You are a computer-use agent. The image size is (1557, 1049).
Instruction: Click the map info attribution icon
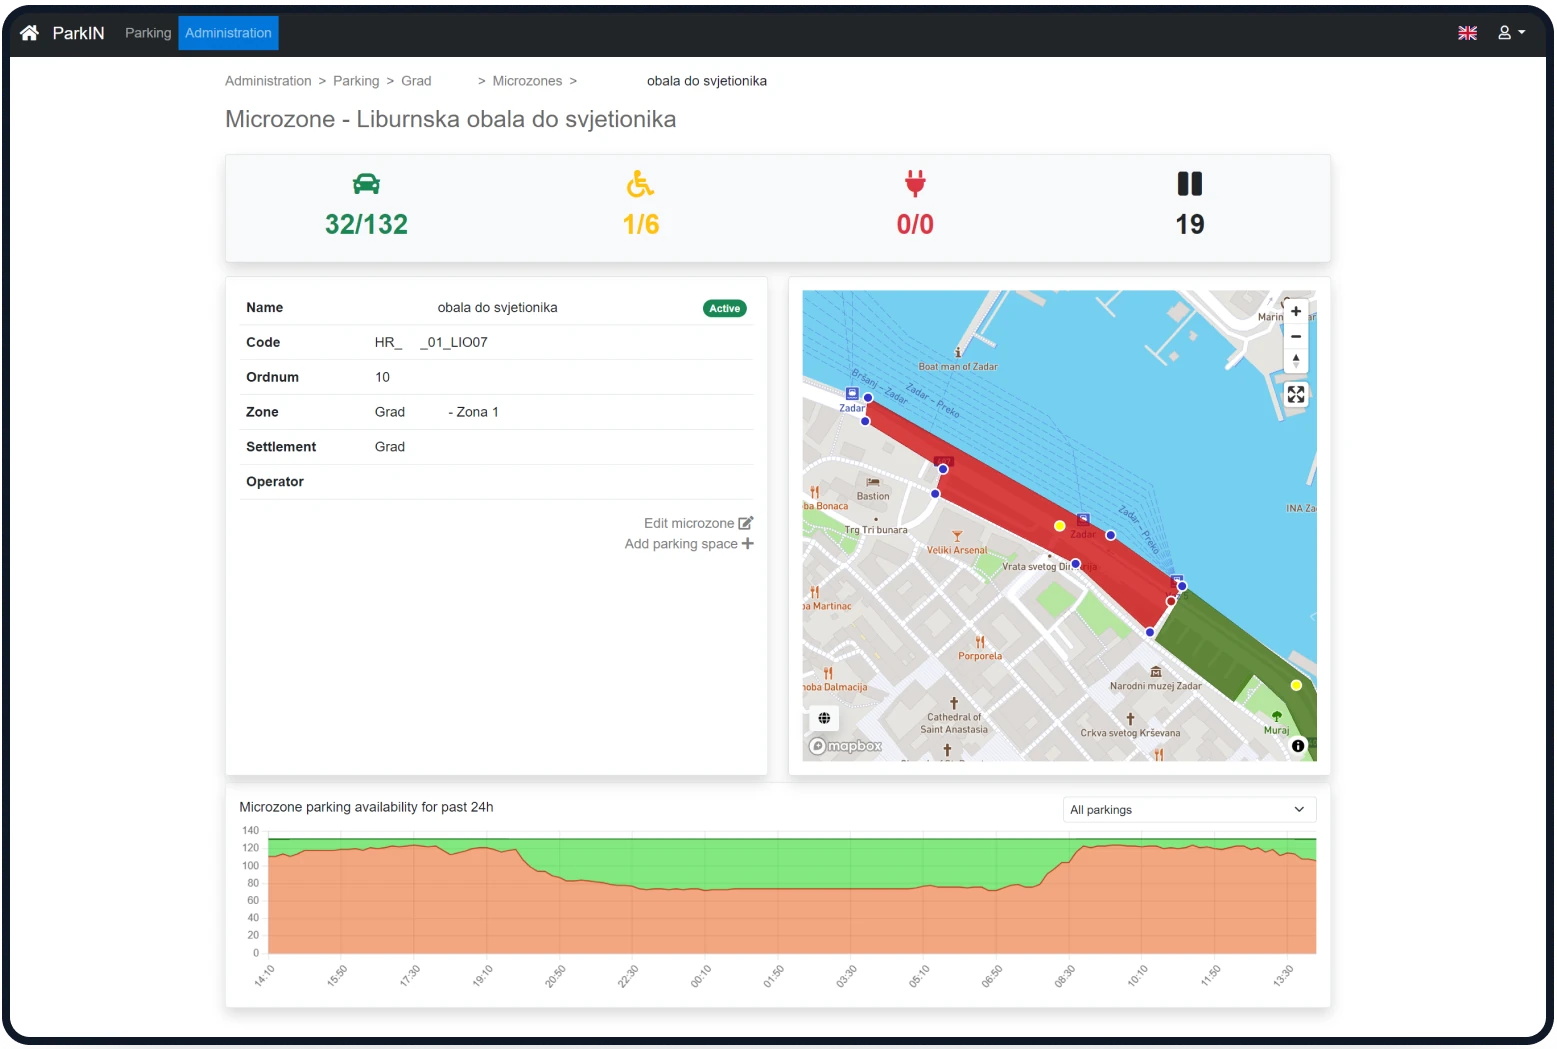1298,746
